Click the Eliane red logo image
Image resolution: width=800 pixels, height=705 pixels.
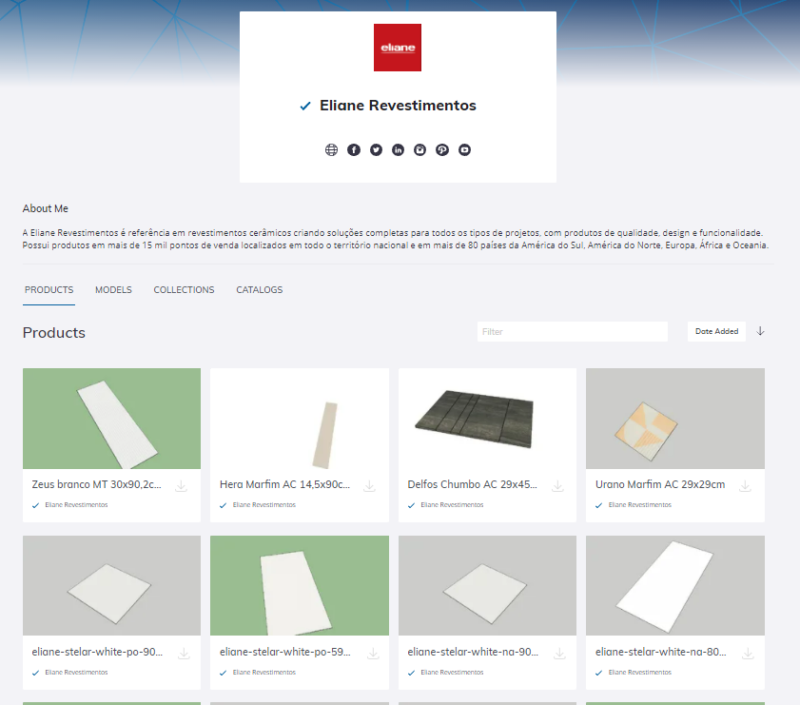tap(398, 48)
